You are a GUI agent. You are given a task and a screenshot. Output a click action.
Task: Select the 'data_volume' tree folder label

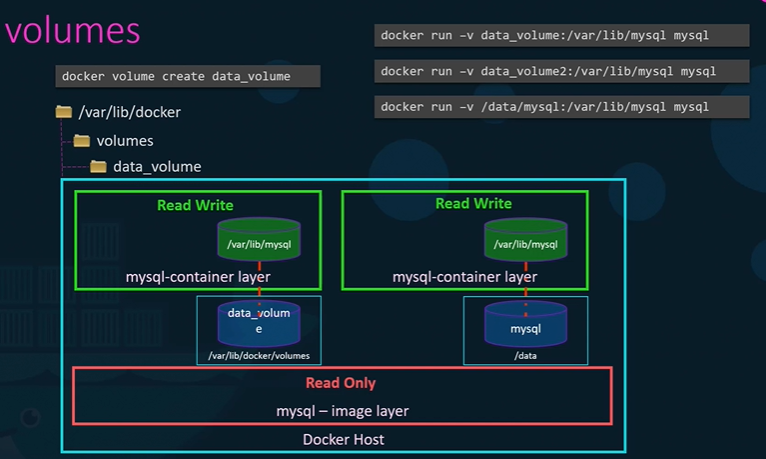click(x=157, y=167)
